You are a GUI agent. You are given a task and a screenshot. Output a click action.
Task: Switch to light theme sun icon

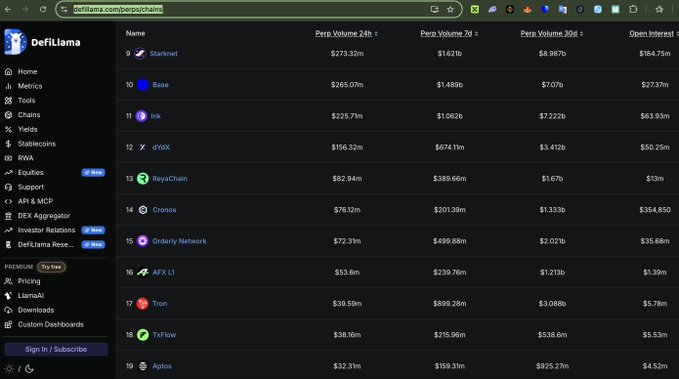click(x=9, y=369)
